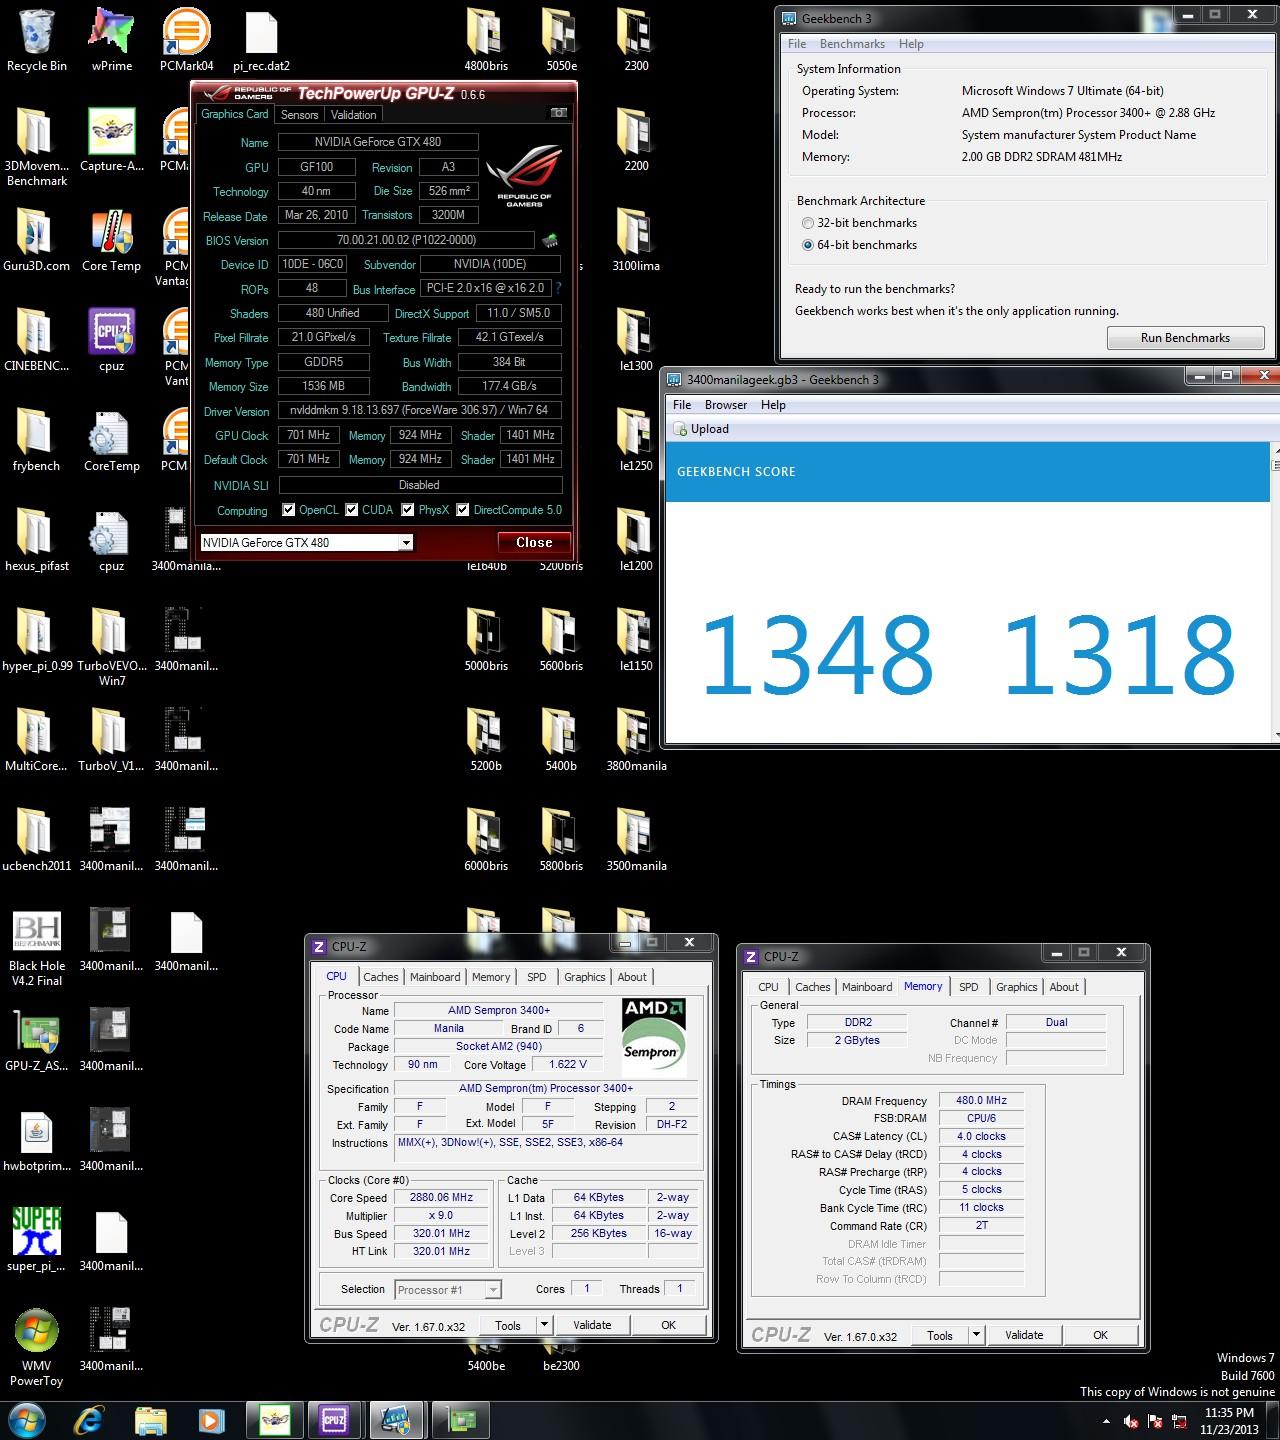The width and height of the screenshot is (1280, 1440).
Task: Click OK in CPU-Z Memory window
Action: click(x=1100, y=1335)
